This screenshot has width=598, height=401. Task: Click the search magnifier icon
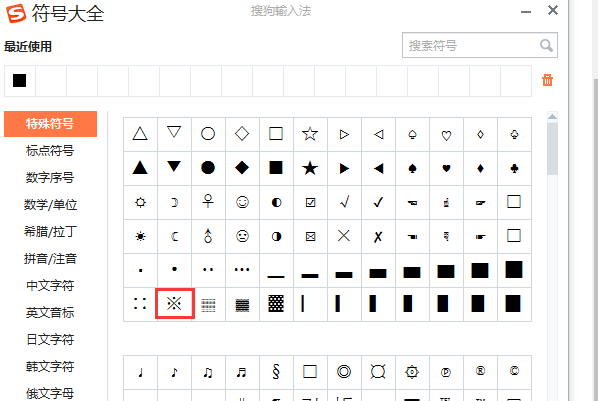click(x=546, y=45)
